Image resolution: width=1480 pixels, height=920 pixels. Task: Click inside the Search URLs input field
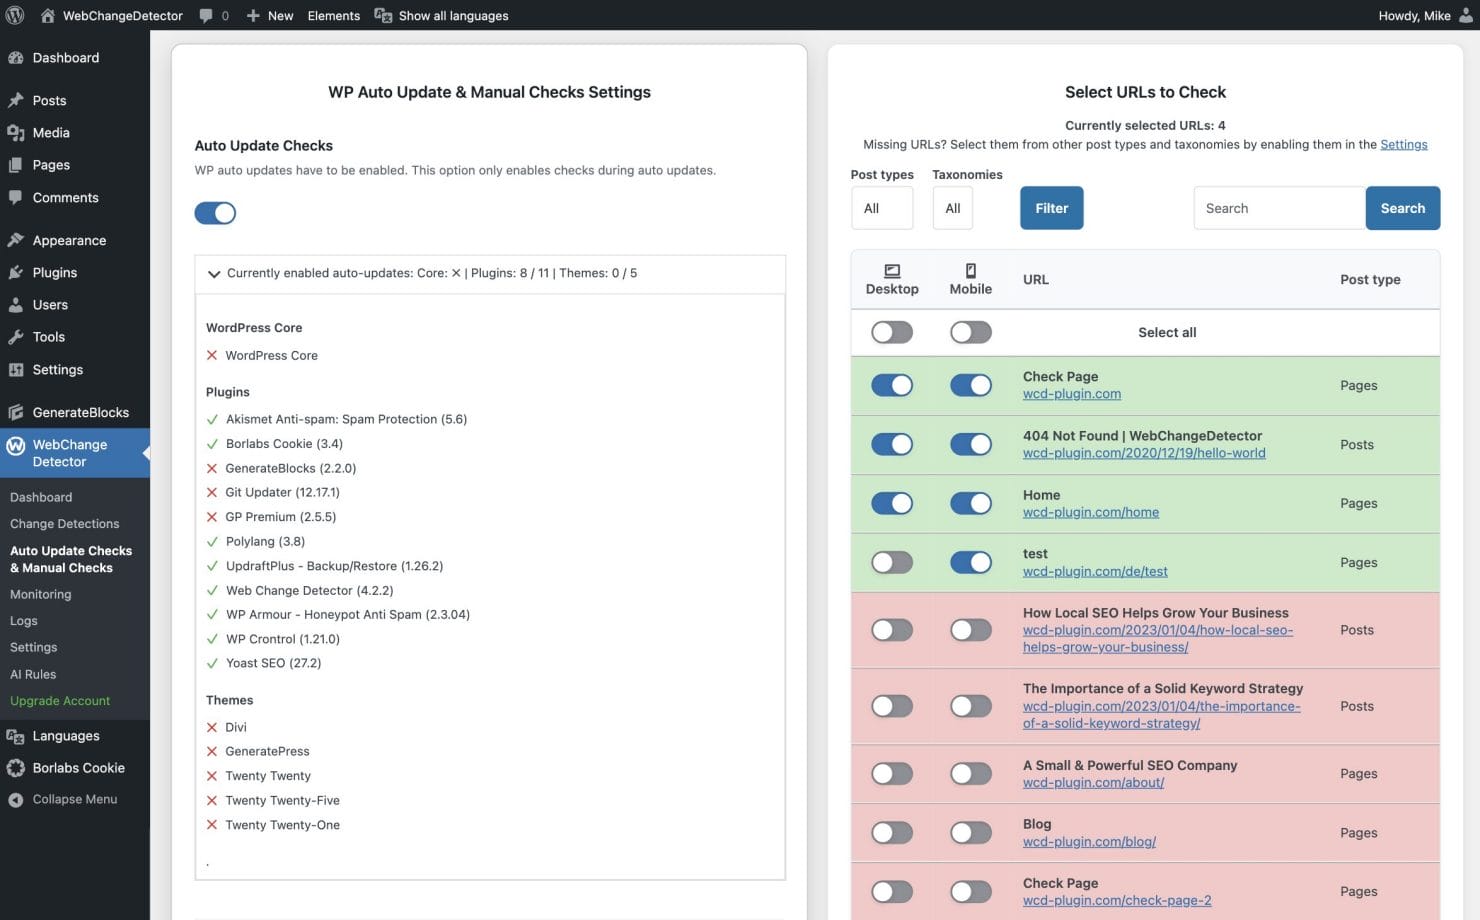(x=1278, y=208)
